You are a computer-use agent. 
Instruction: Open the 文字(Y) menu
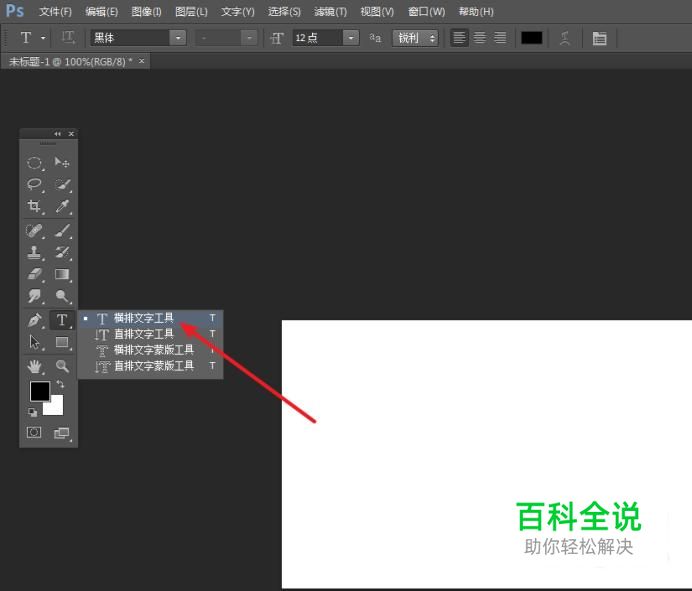point(237,11)
